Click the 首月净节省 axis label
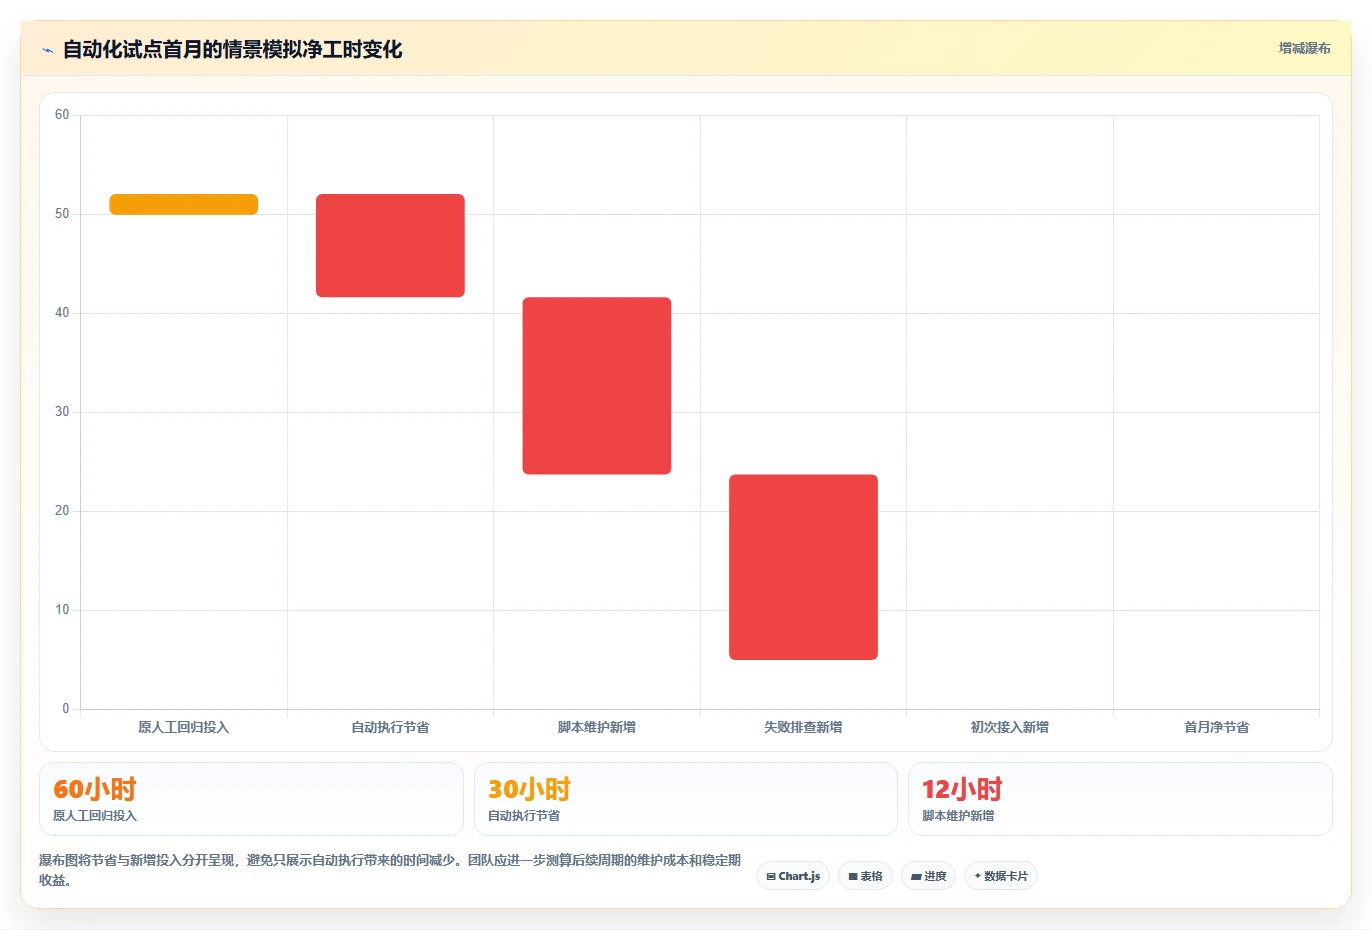Image resolution: width=1372 pixels, height=930 pixels. (1216, 727)
